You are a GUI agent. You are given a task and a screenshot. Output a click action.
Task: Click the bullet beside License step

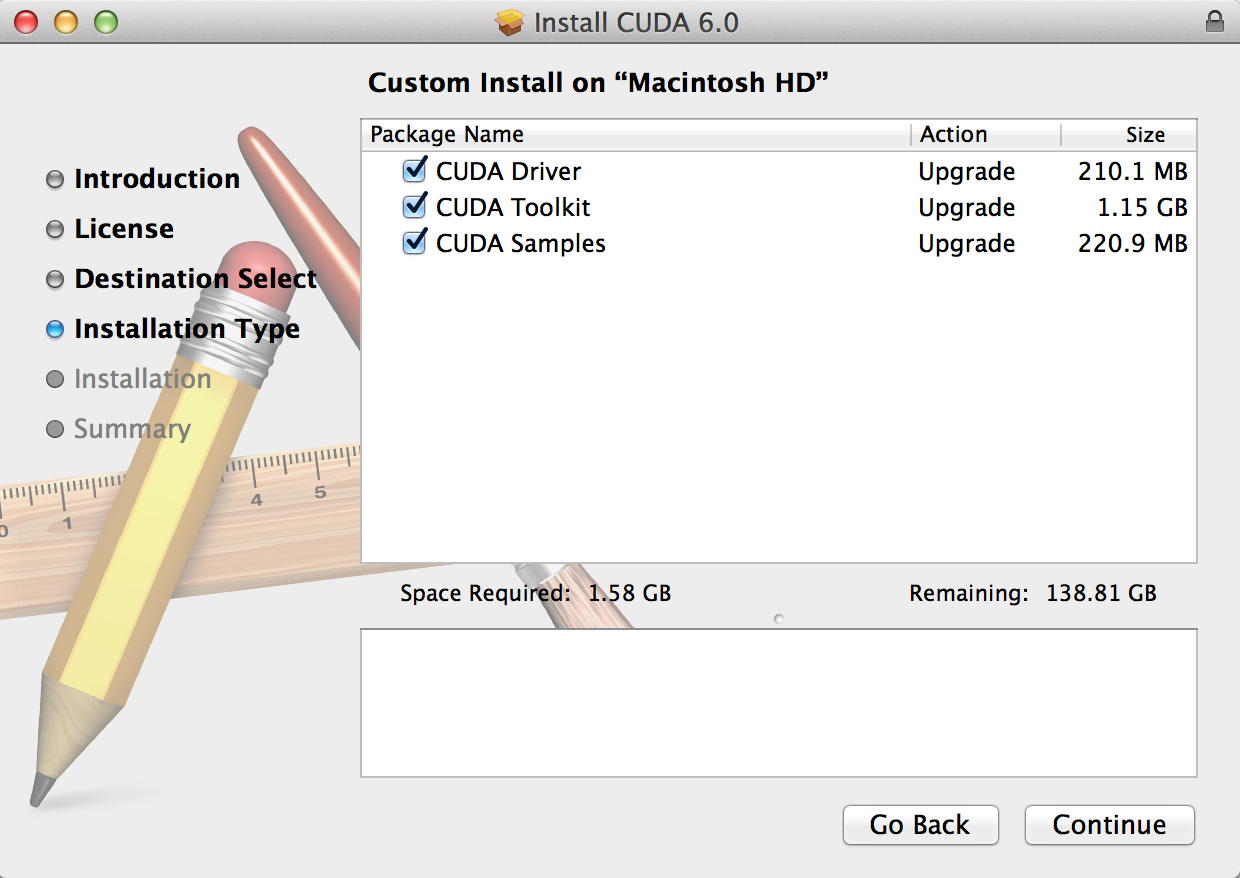pos(54,229)
